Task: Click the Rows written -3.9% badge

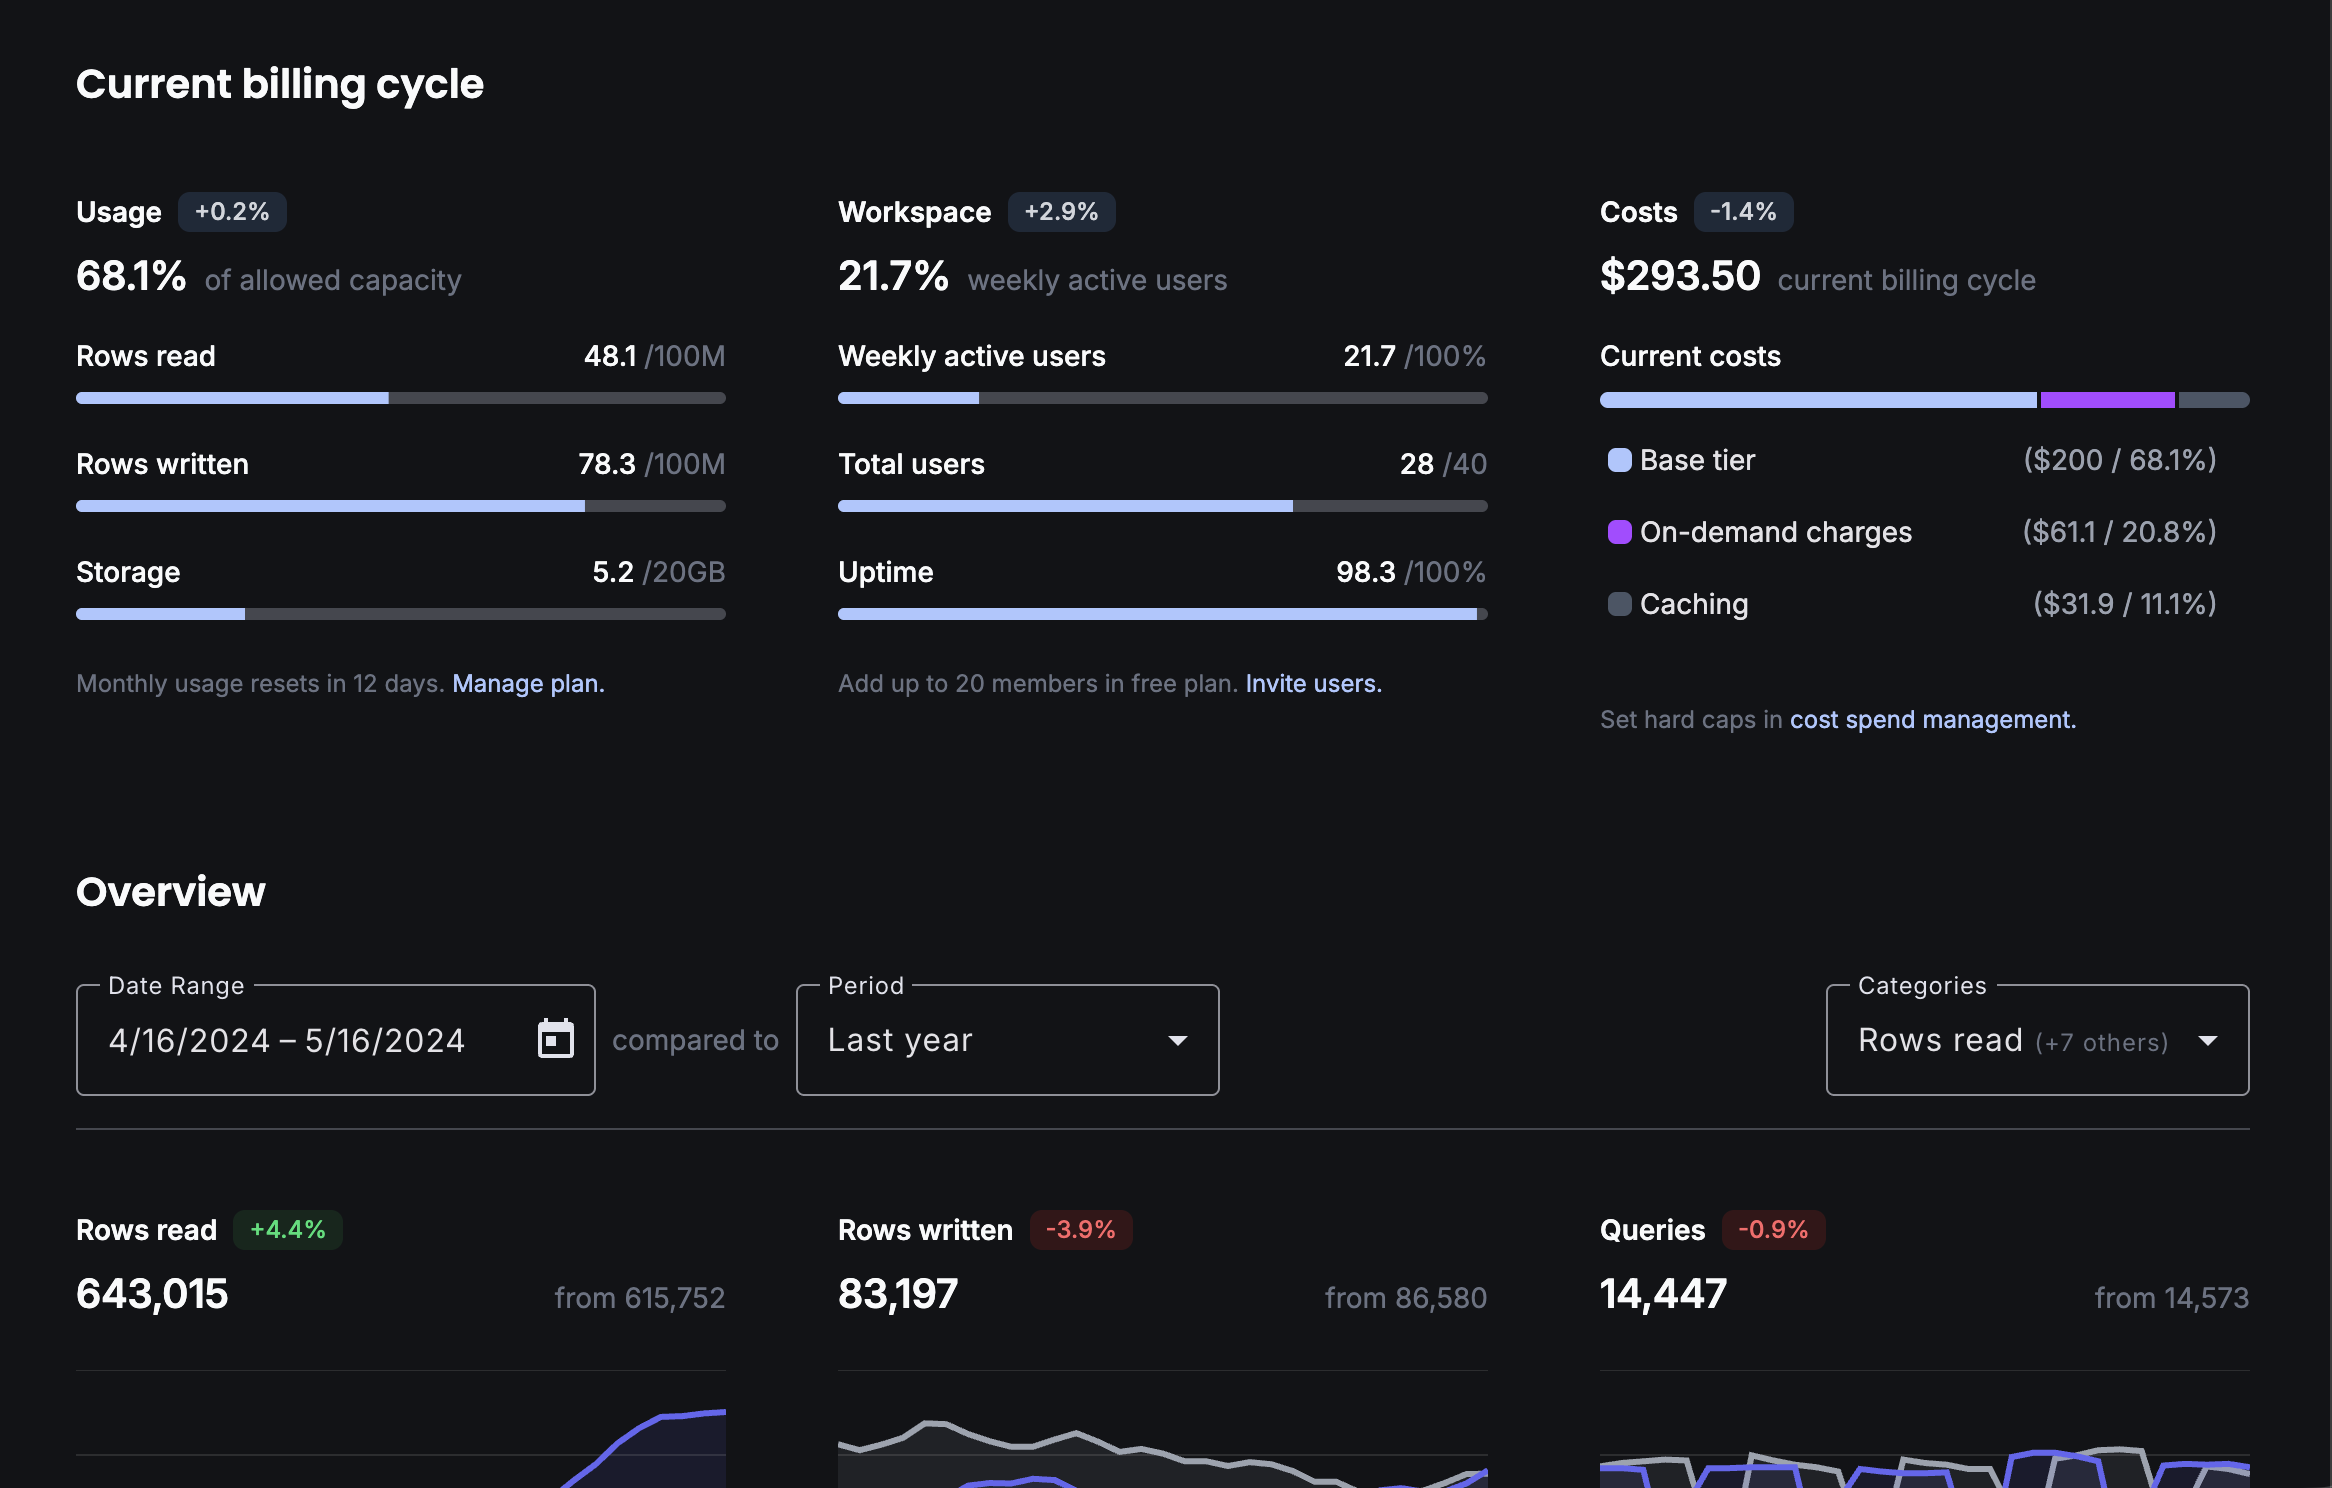Action: click(1080, 1230)
